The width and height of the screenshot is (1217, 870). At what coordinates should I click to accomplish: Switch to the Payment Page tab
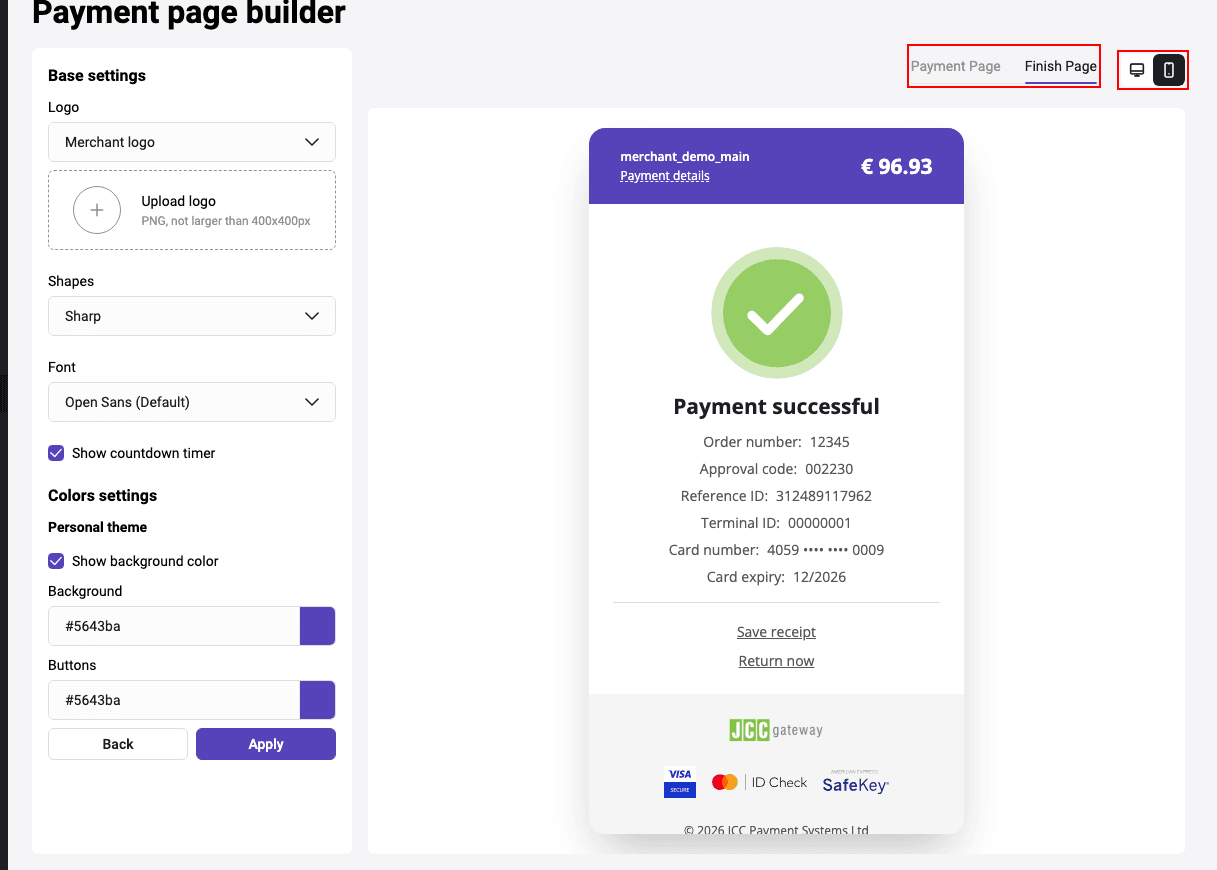(x=956, y=66)
